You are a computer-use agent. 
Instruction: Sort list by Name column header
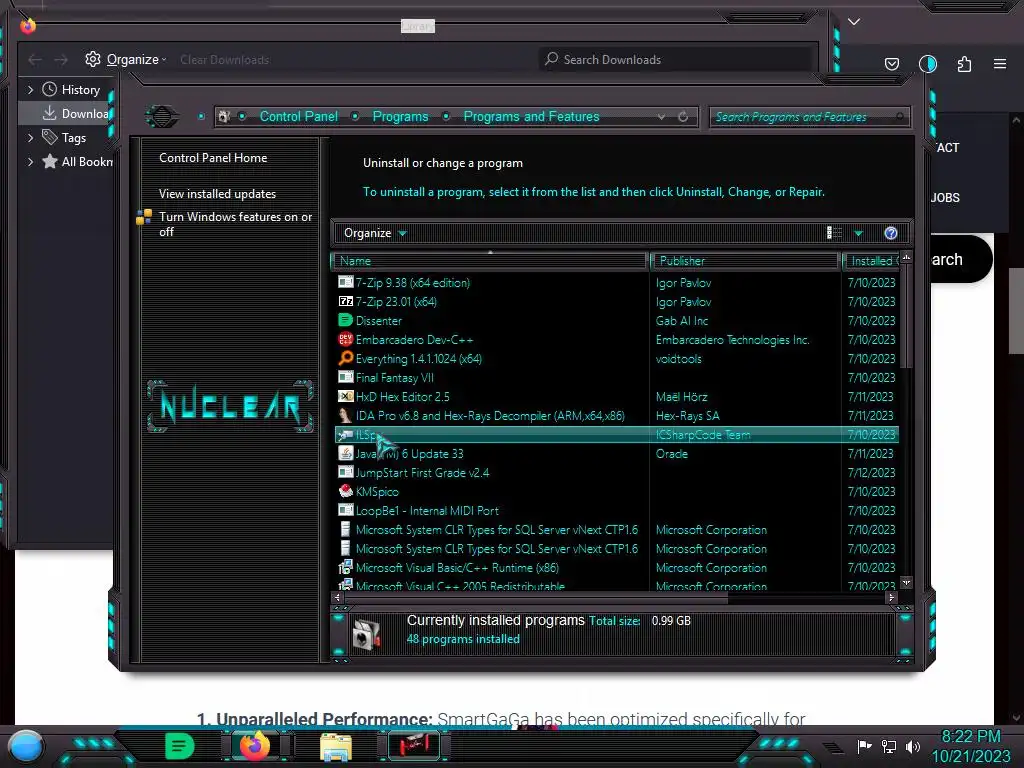[x=490, y=261]
